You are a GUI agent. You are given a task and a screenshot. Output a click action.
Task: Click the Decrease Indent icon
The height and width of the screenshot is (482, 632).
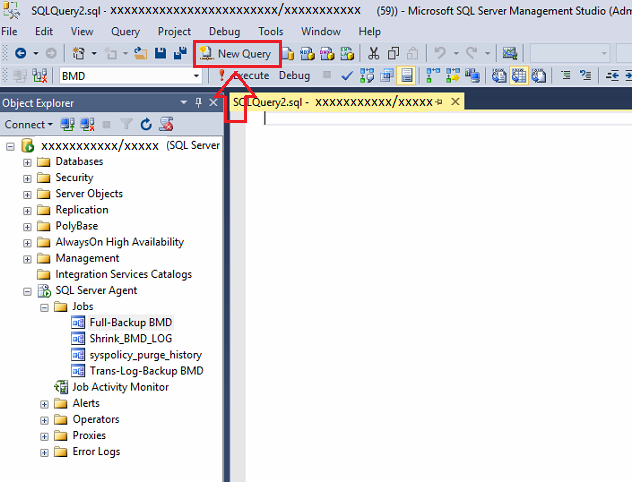click(x=612, y=75)
